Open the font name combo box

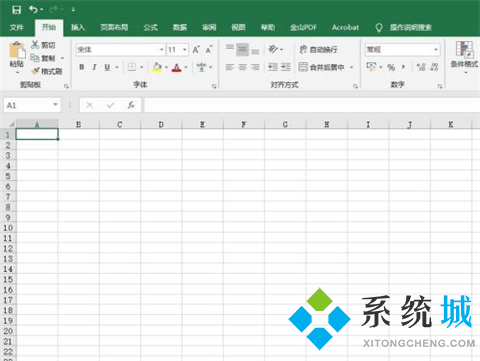pos(120,50)
